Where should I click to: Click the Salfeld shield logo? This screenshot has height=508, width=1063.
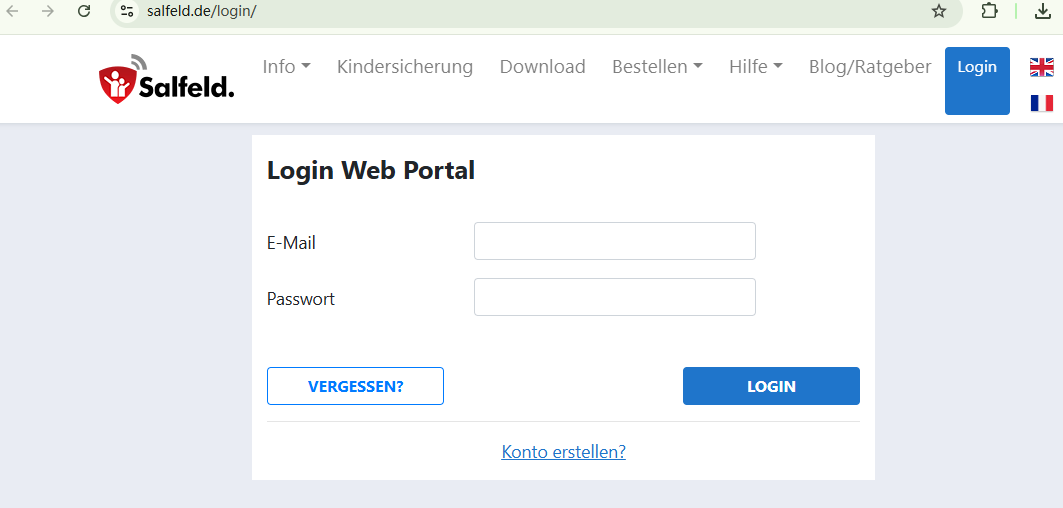[x=118, y=82]
